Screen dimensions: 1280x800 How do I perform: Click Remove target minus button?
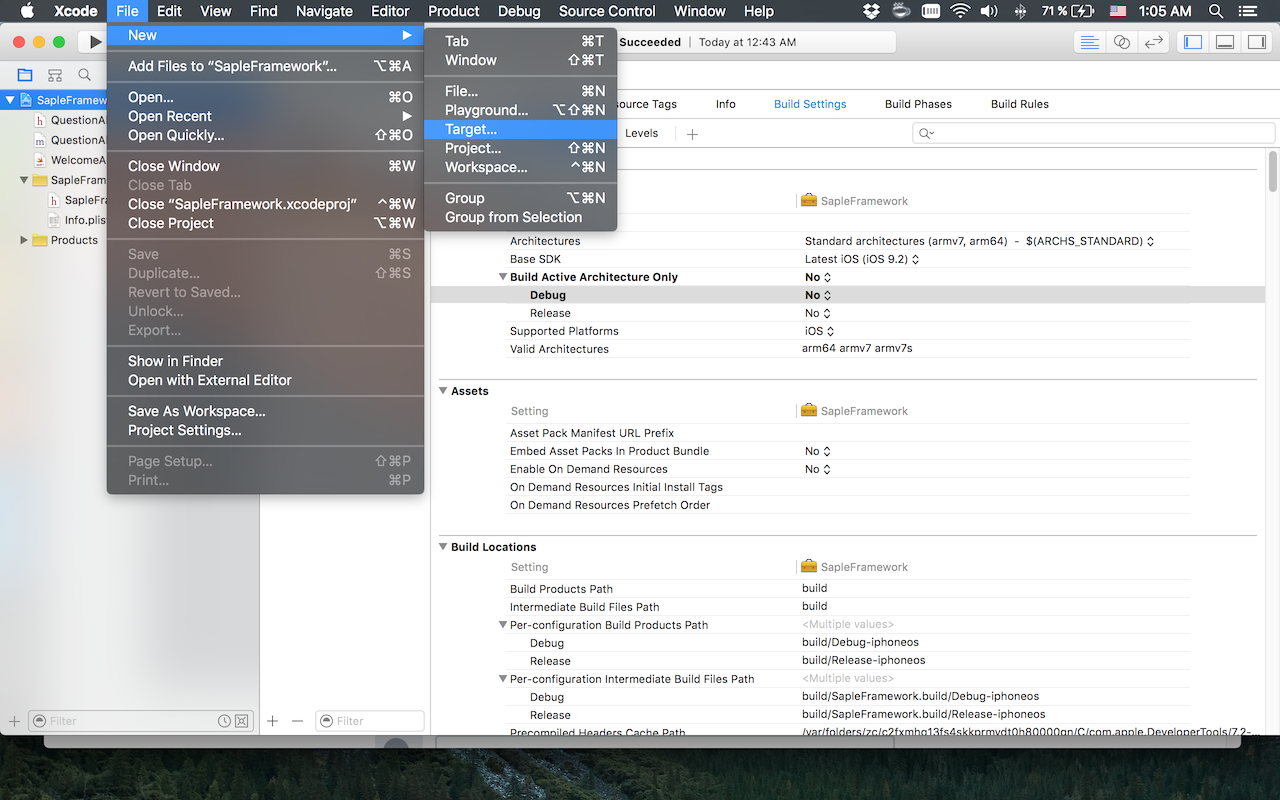(297, 721)
